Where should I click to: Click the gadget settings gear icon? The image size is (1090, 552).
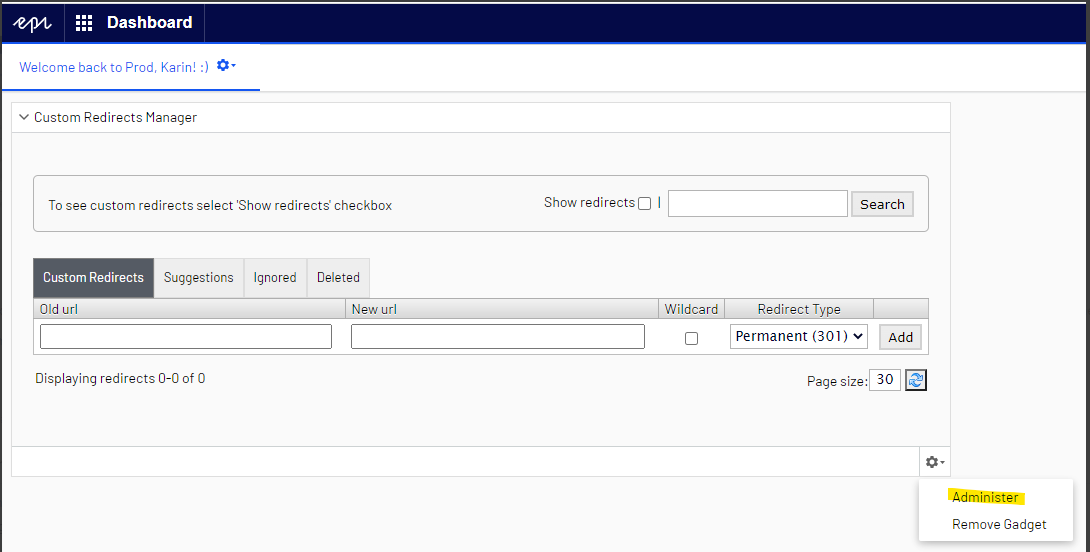click(934, 462)
